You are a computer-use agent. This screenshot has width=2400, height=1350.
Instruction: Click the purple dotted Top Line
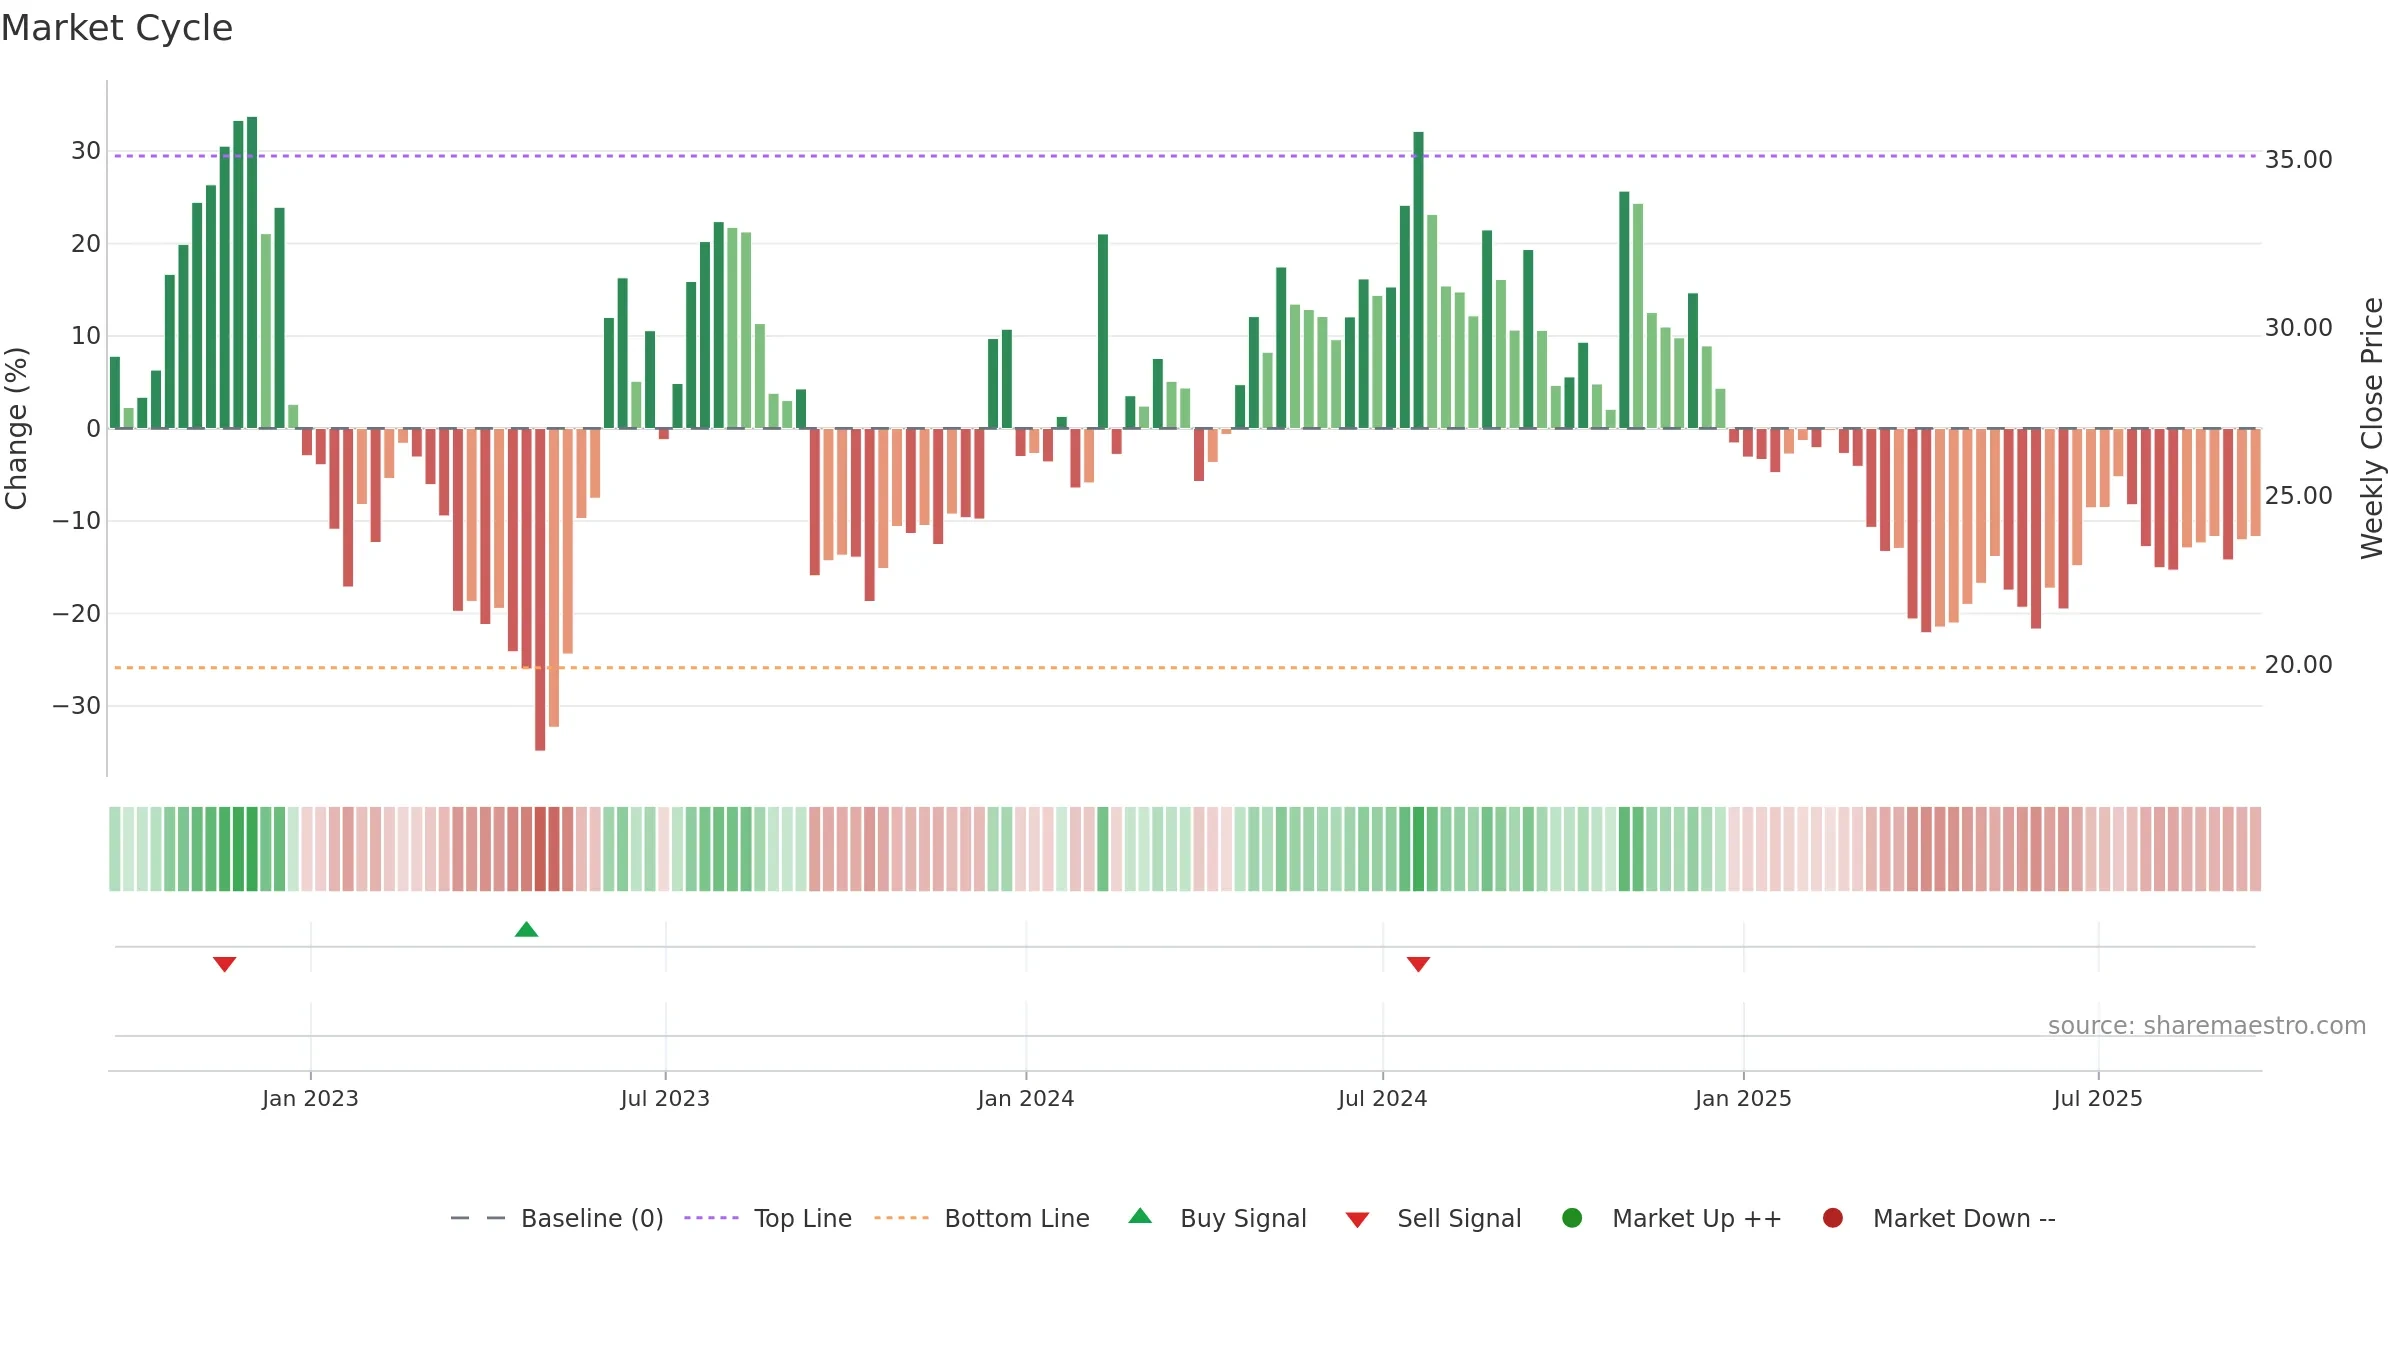[1185, 156]
